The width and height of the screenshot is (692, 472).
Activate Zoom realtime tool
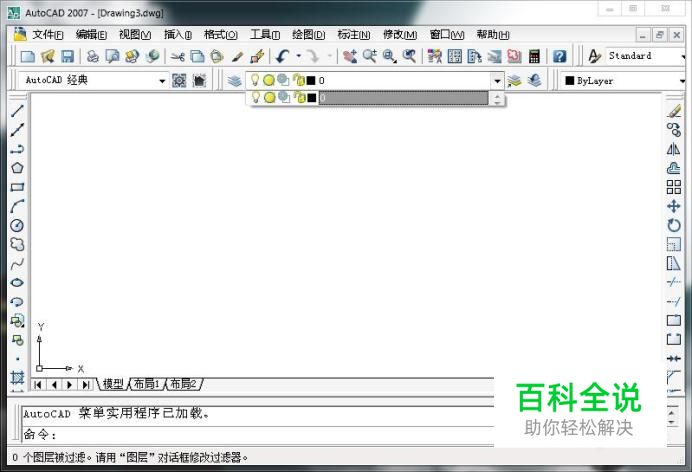click(369, 56)
